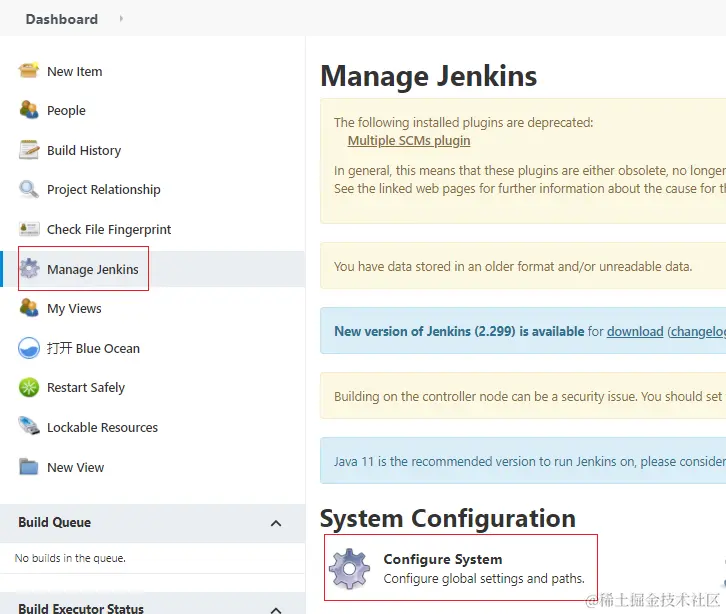Open Check File Fingerprint
The height and width of the screenshot is (614, 726).
pos(109,230)
